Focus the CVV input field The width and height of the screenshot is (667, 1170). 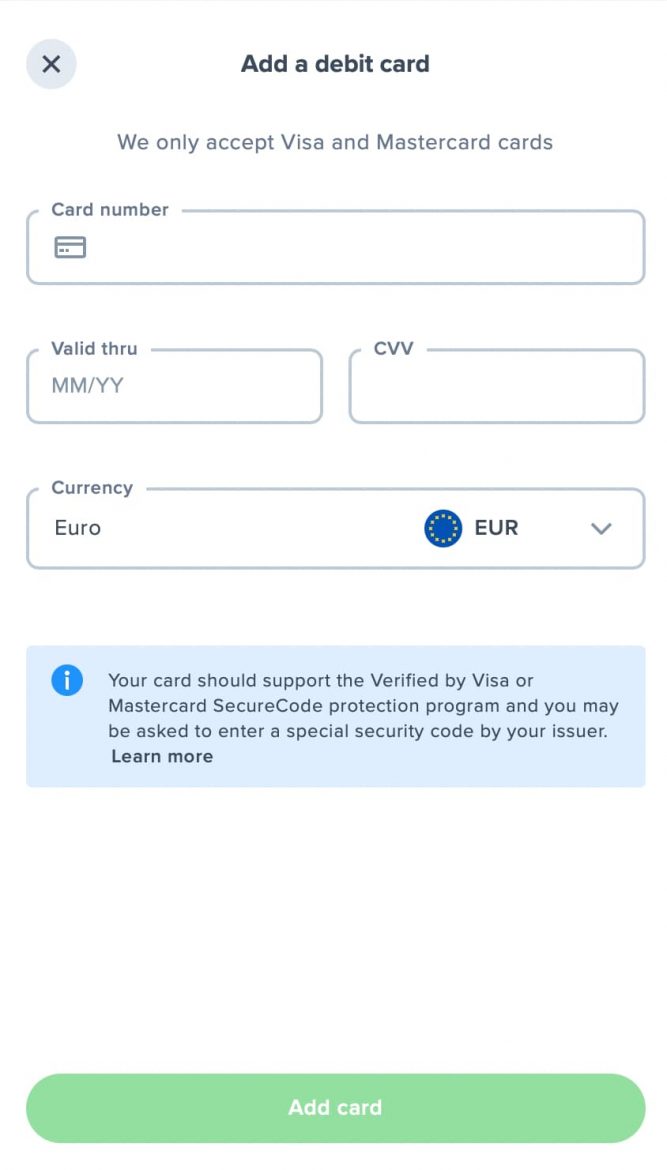coord(496,388)
